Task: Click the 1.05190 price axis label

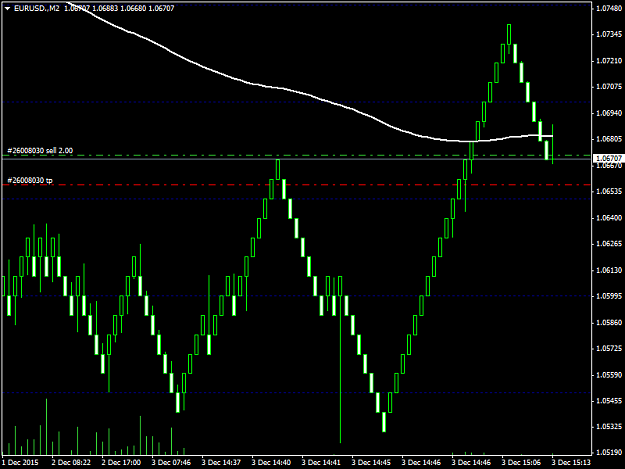Action: (609, 453)
